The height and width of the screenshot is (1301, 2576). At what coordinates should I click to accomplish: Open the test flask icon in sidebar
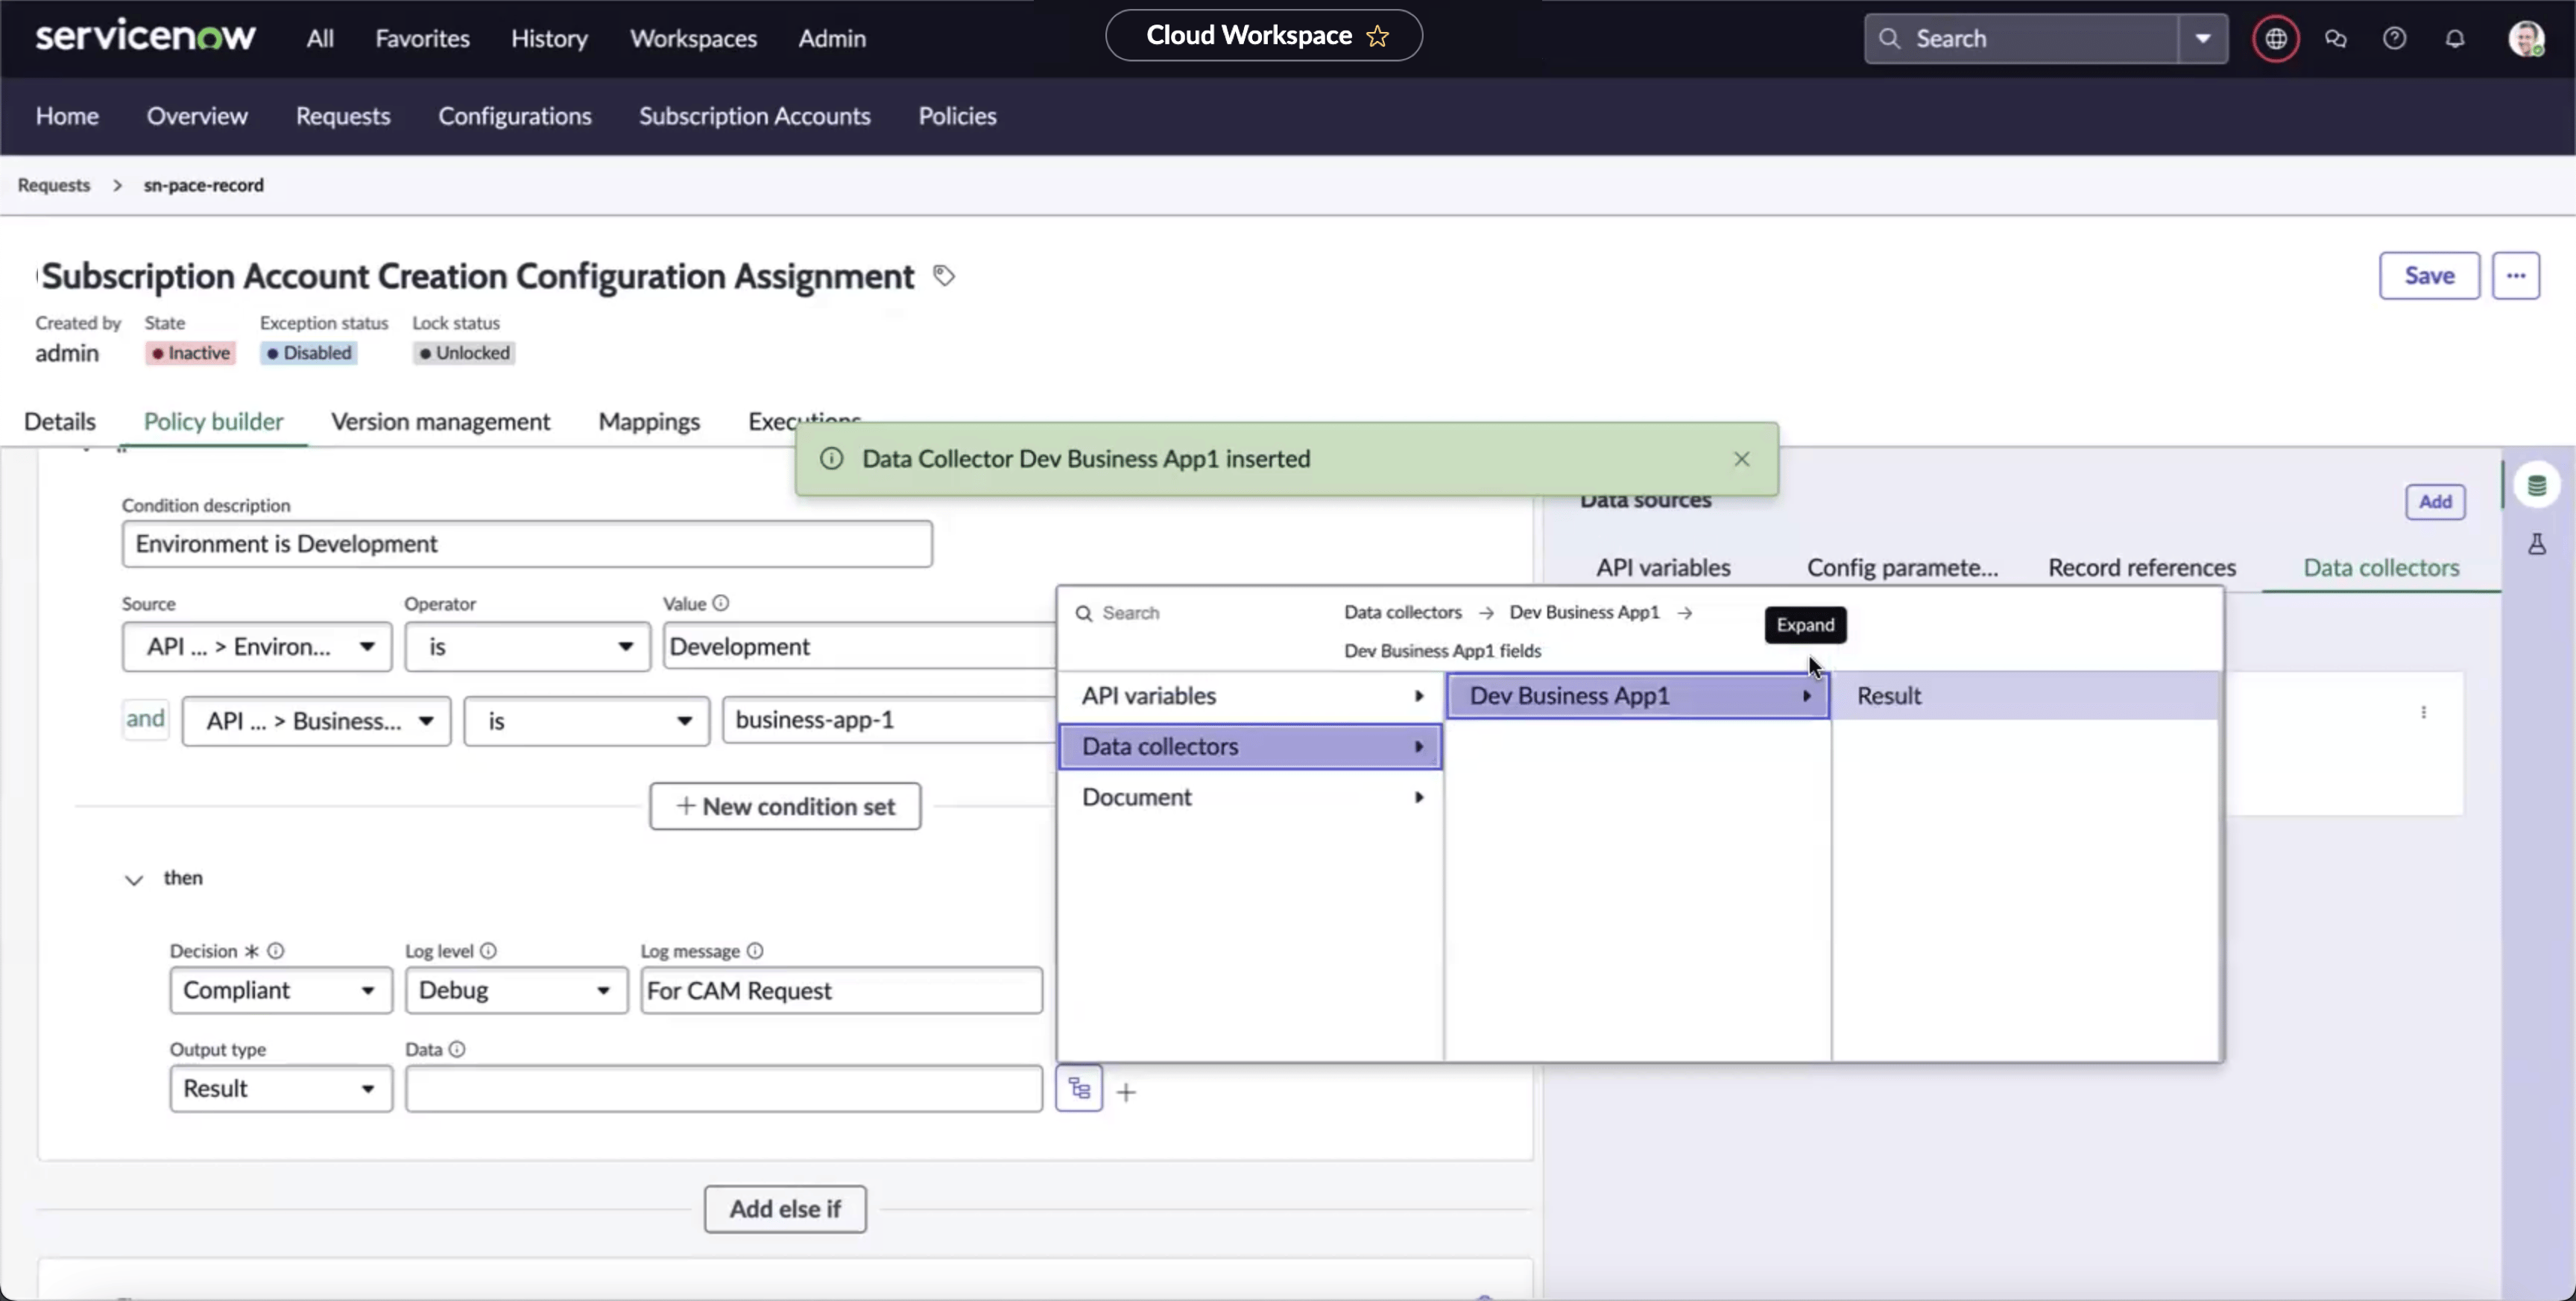click(2537, 544)
